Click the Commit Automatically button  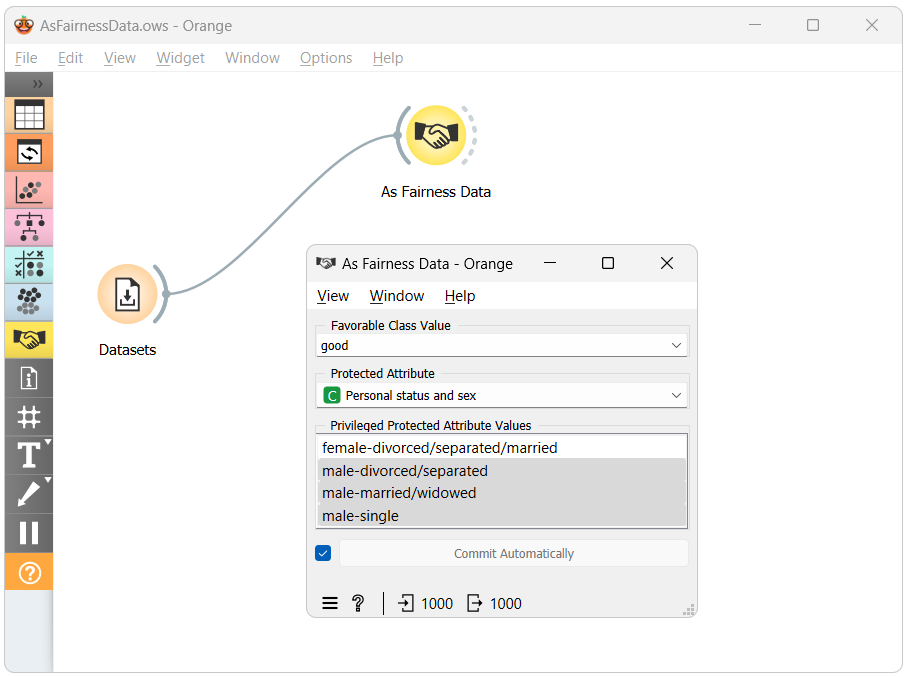pyautogui.click(x=514, y=553)
